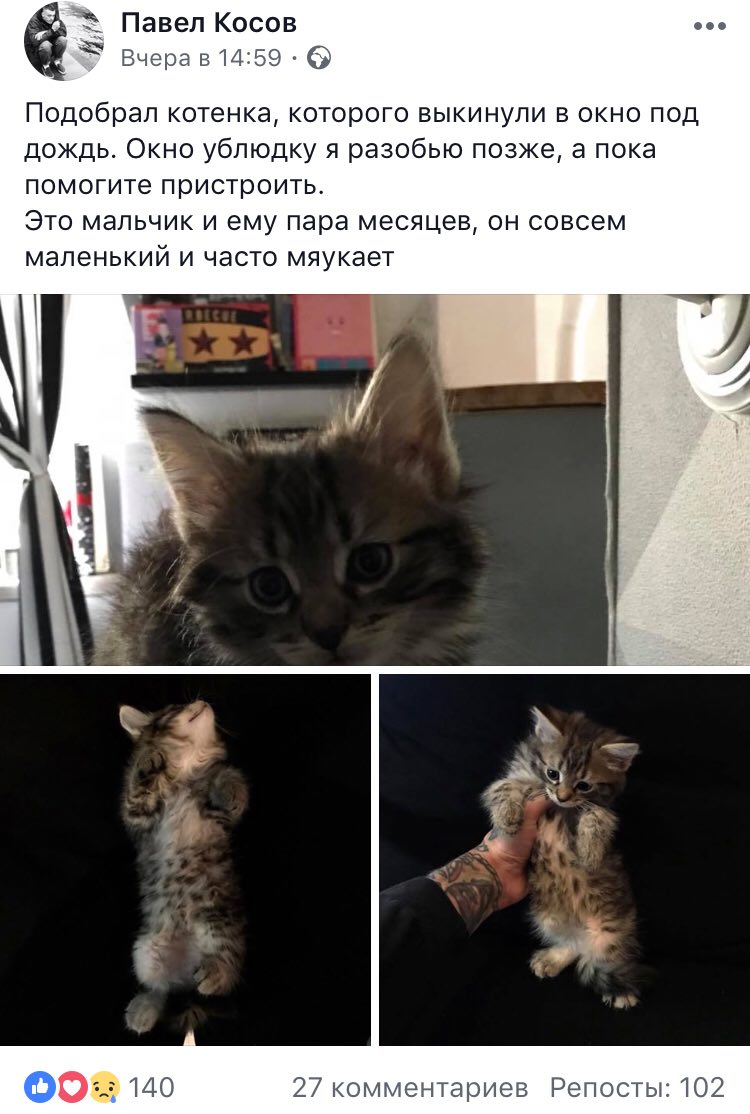Tap the sad face reaction icon
Screen dimensions: 750x1114
click(x=104, y=1087)
